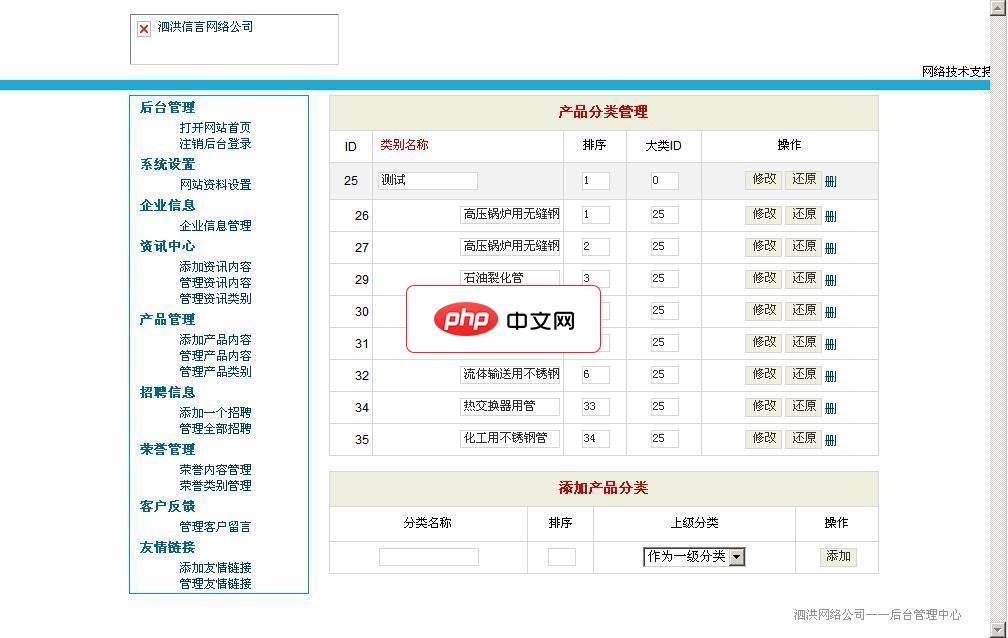Click 添加一个招聘 under 招聘信息

[217, 412]
